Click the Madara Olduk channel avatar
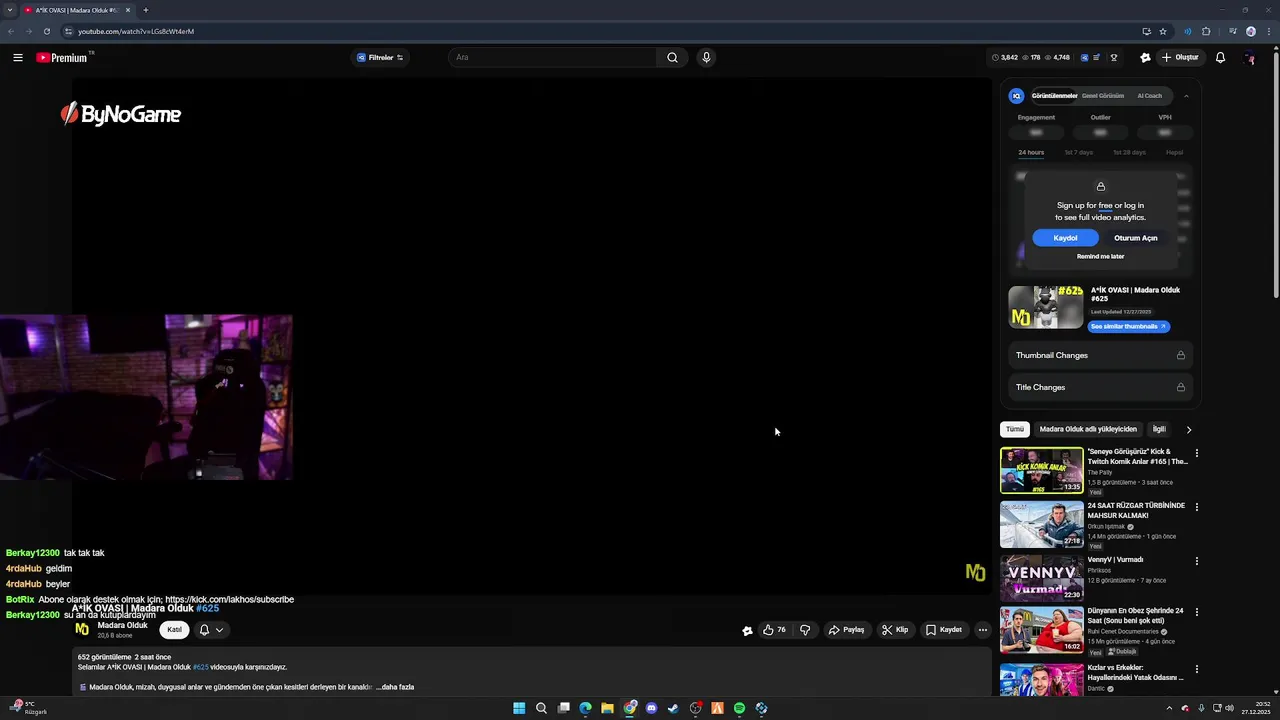The image size is (1280, 720). (x=82, y=629)
